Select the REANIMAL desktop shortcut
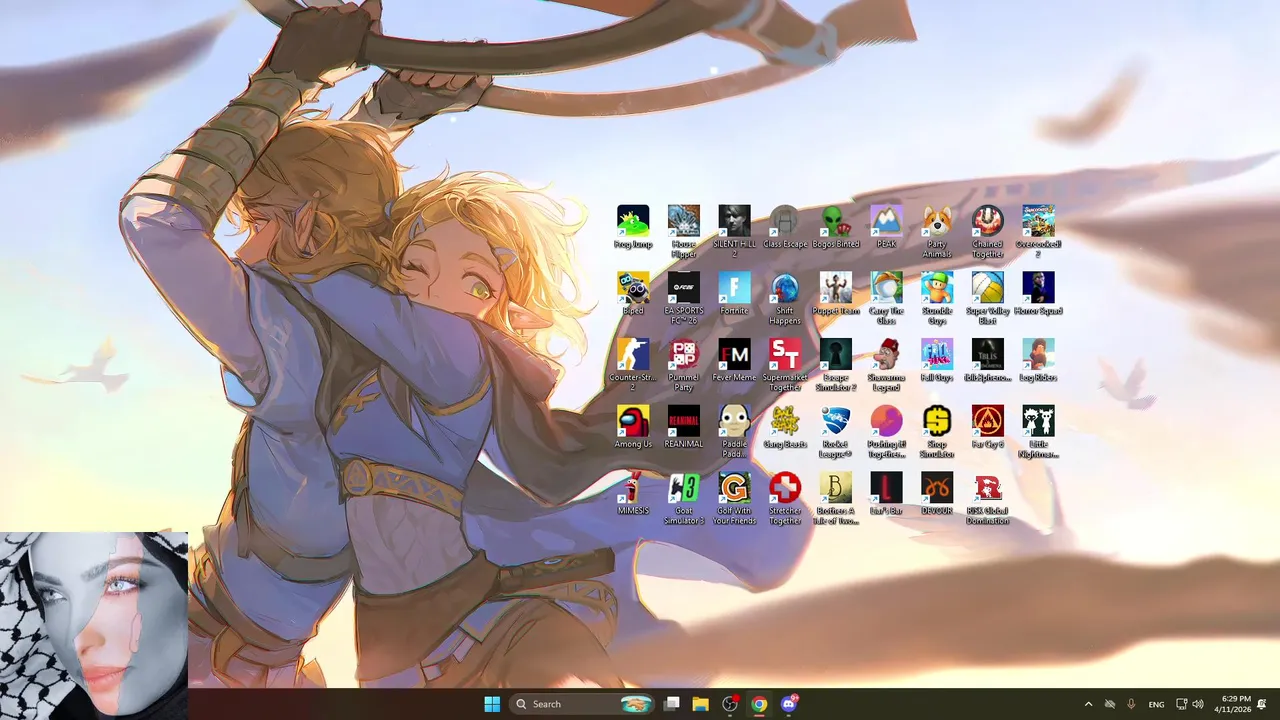The width and height of the screenshot is (1280, 720). (x=684, y=427)
